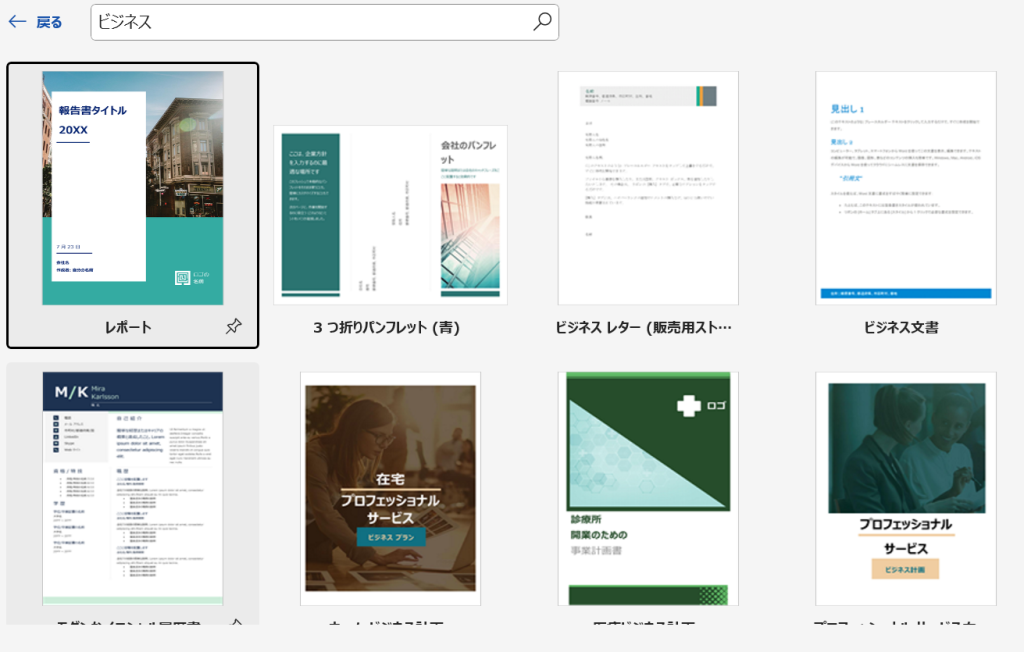Image resolution: width=1024 pixels, height=652 pixels.
Task: Click the QR code icon on report cover
Action: coord(182,279)
